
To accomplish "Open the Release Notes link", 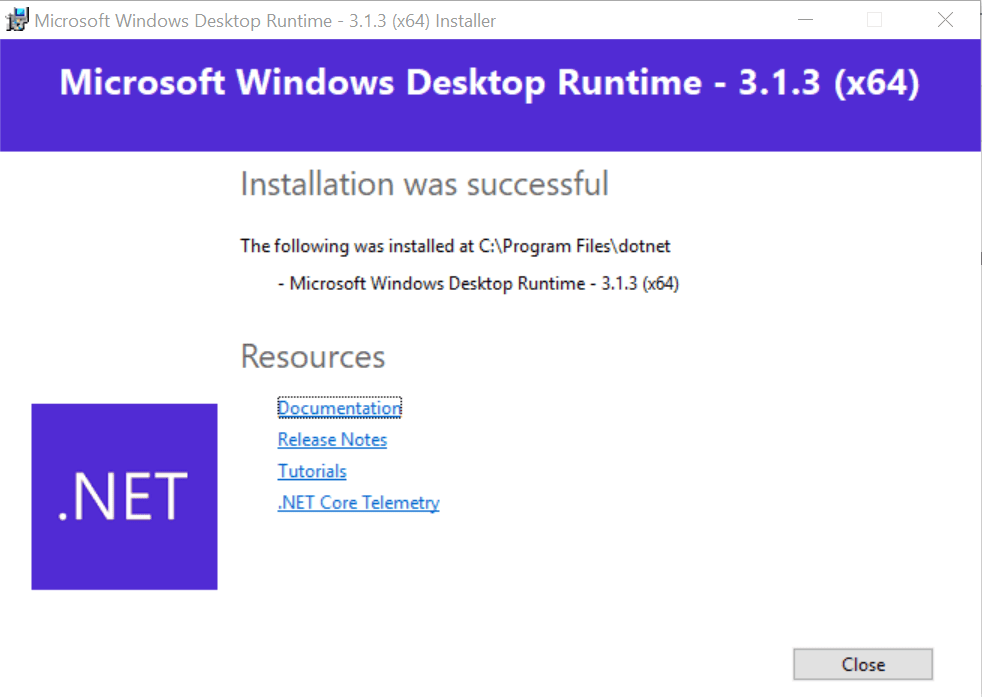I will pyautogui.click(x=332, y=440).
